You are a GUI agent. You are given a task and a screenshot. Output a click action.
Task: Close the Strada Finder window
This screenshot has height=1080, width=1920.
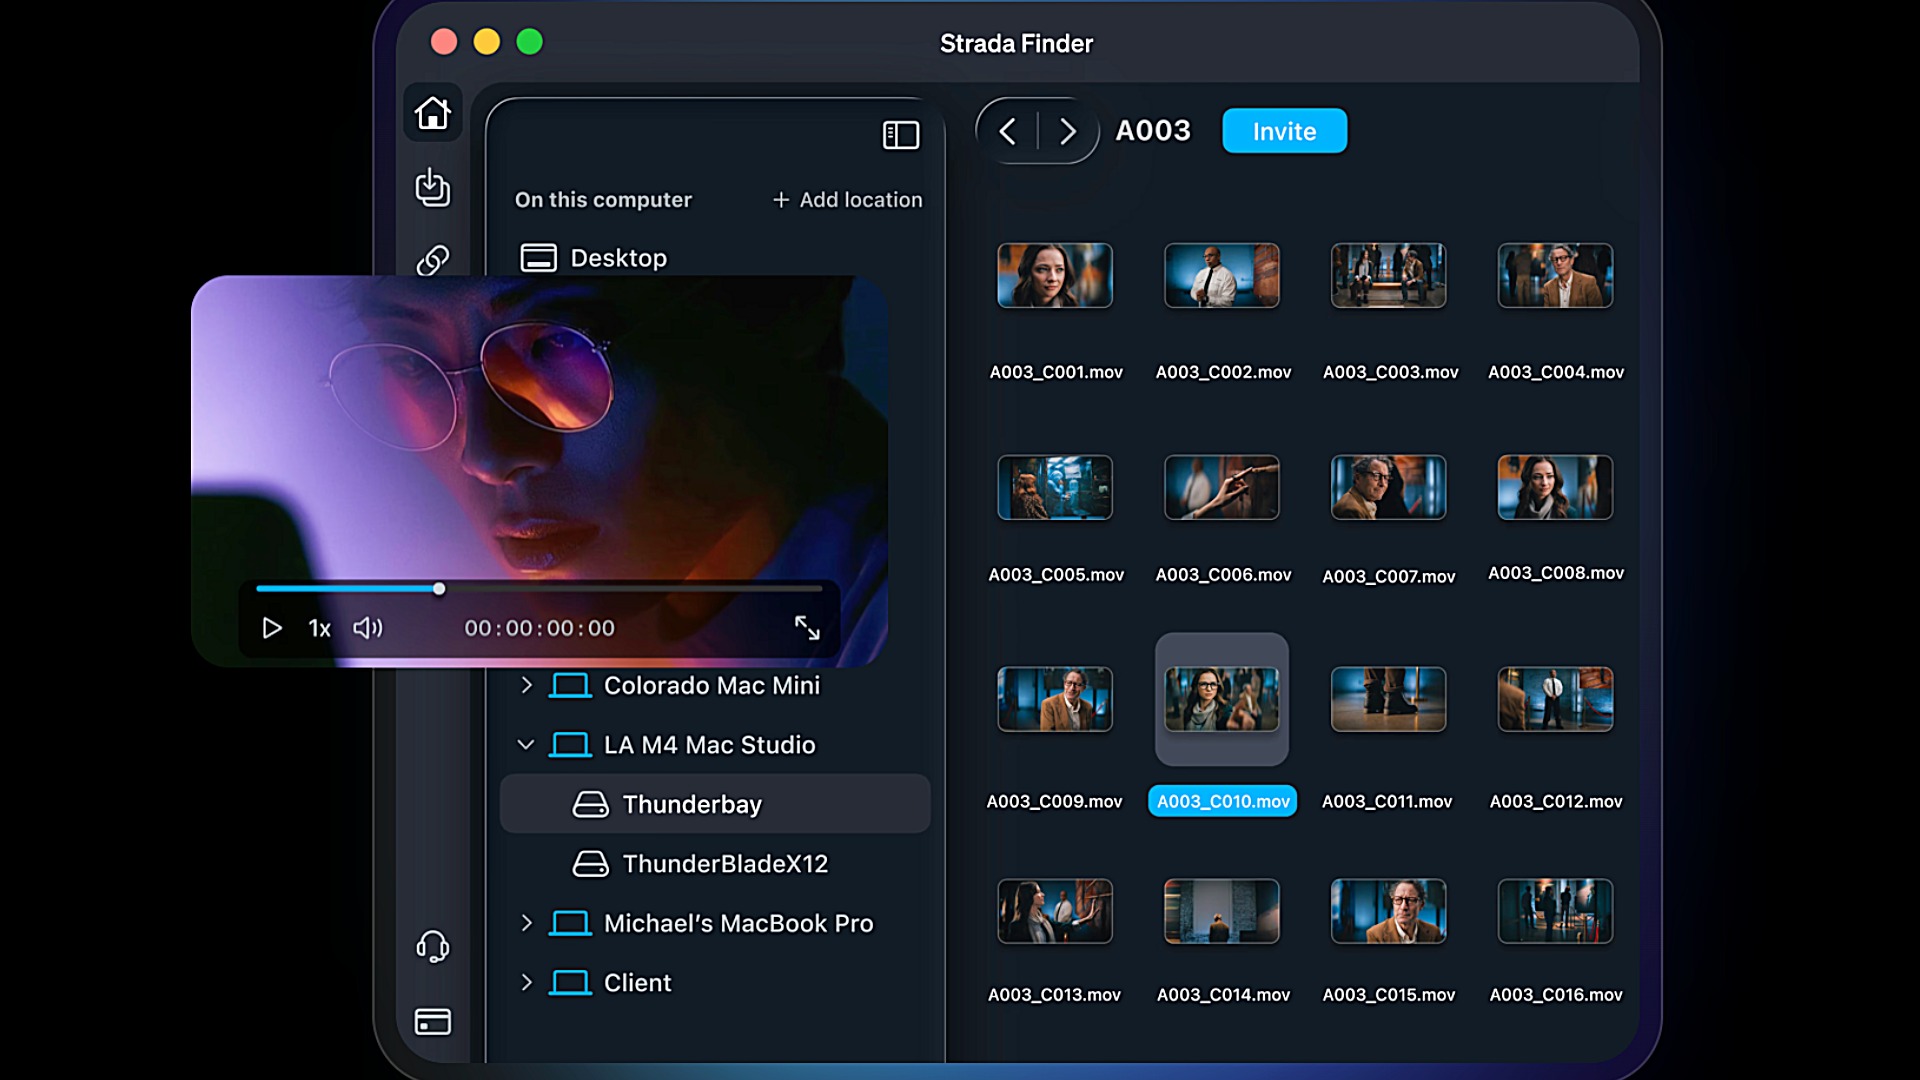[444, 42]
